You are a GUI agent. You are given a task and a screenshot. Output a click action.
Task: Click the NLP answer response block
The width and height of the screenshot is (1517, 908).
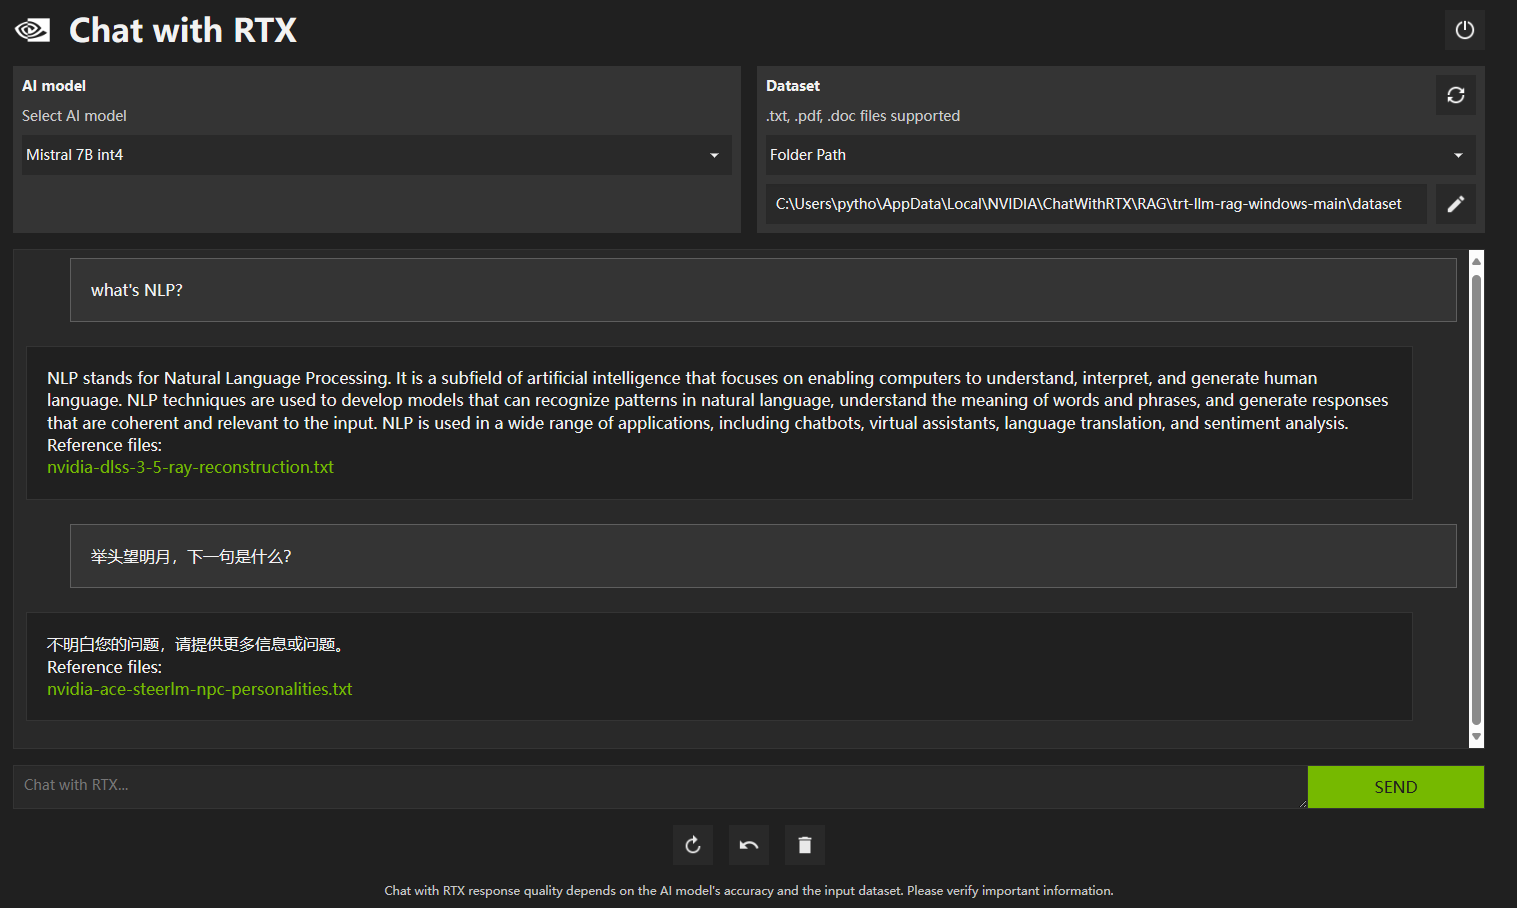[718, 412]
